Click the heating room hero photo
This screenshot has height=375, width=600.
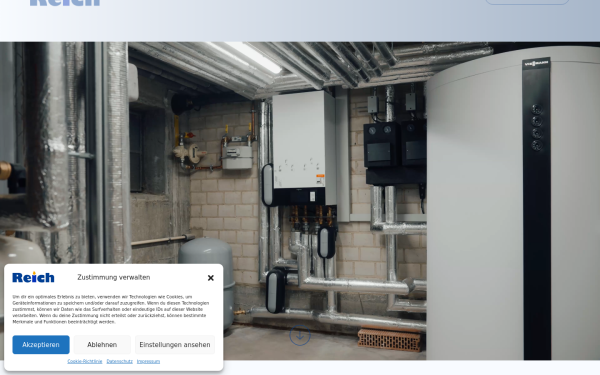300,201
